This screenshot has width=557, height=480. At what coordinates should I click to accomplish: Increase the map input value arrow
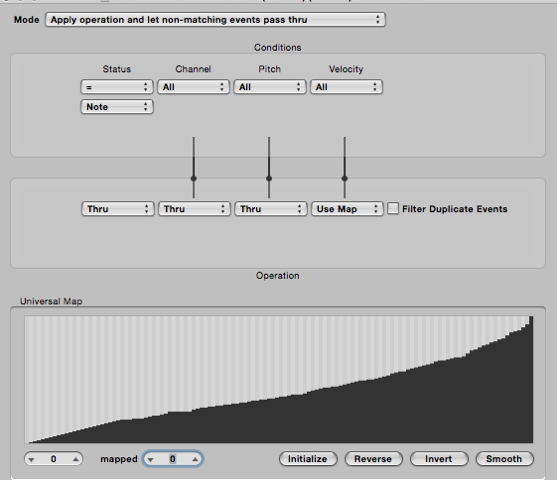[75, 459]
